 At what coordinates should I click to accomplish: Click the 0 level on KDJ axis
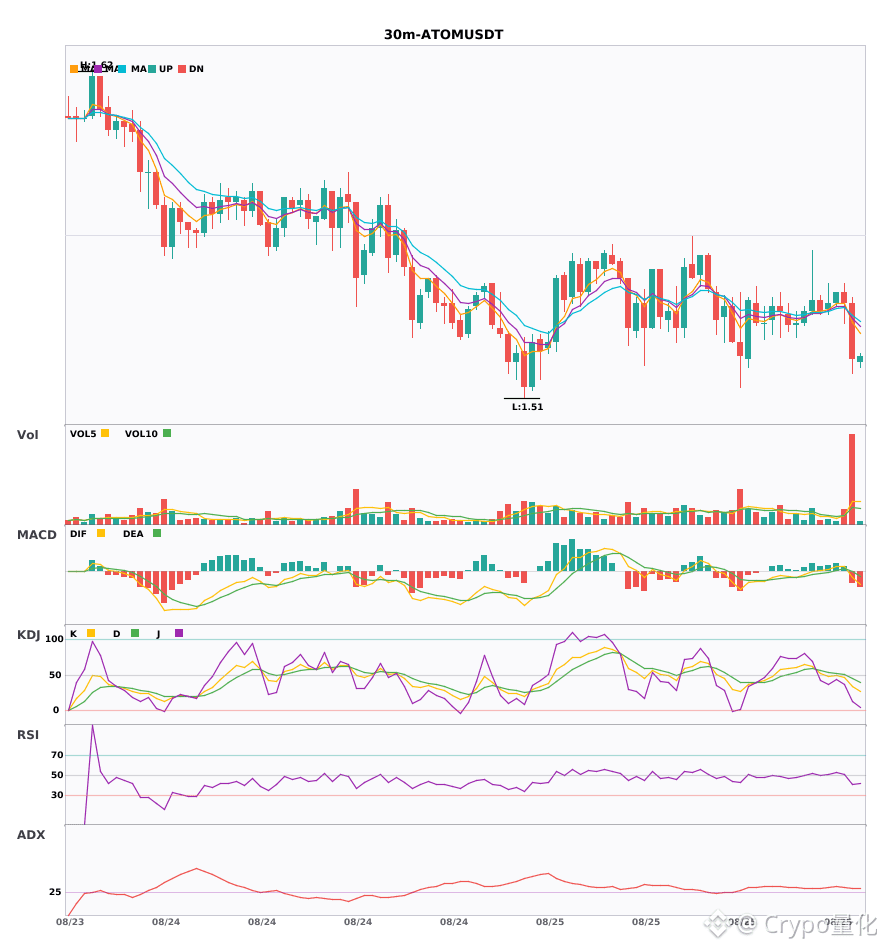(56, 710)
